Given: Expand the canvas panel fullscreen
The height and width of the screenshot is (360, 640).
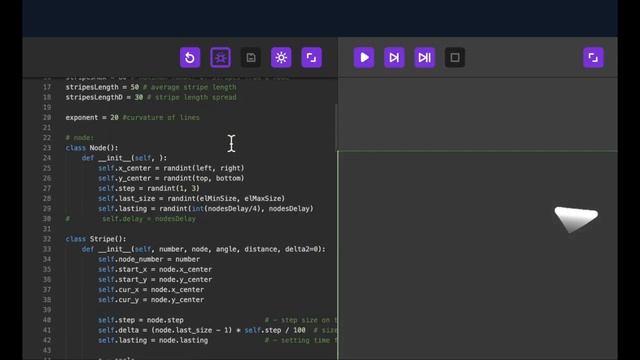Looking at the screenshot, I should click(593, 58).
